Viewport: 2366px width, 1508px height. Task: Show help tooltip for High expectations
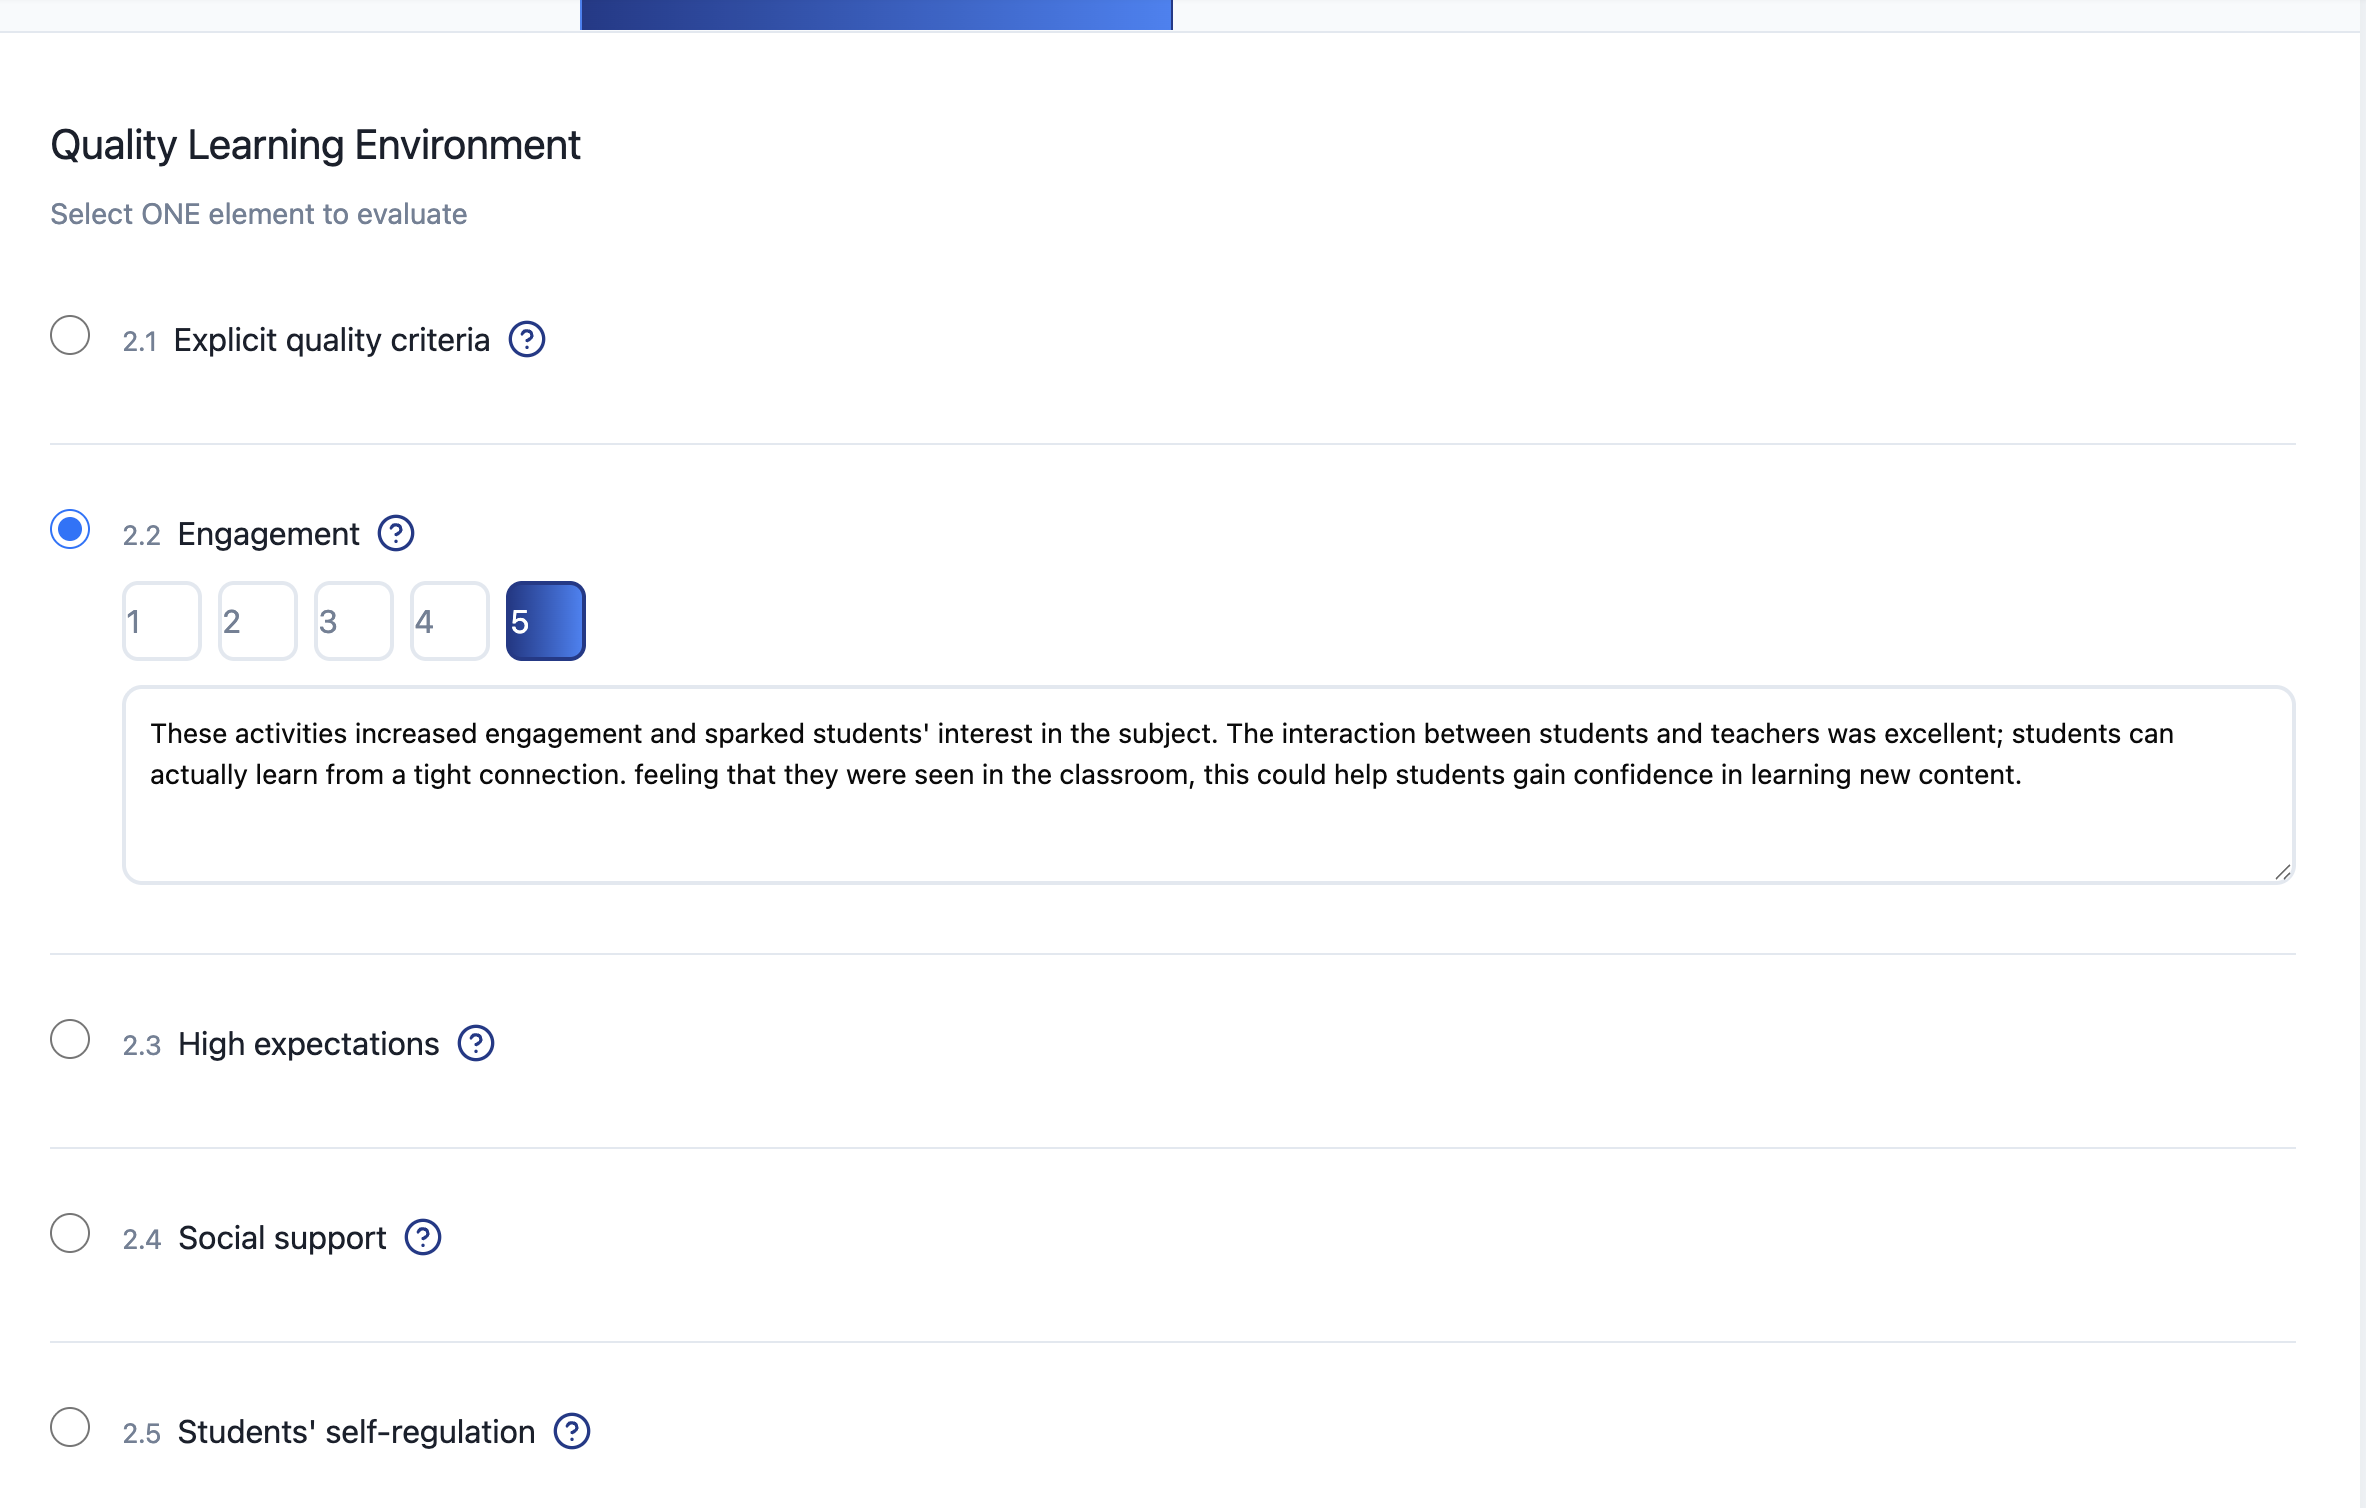(476, 1044)
